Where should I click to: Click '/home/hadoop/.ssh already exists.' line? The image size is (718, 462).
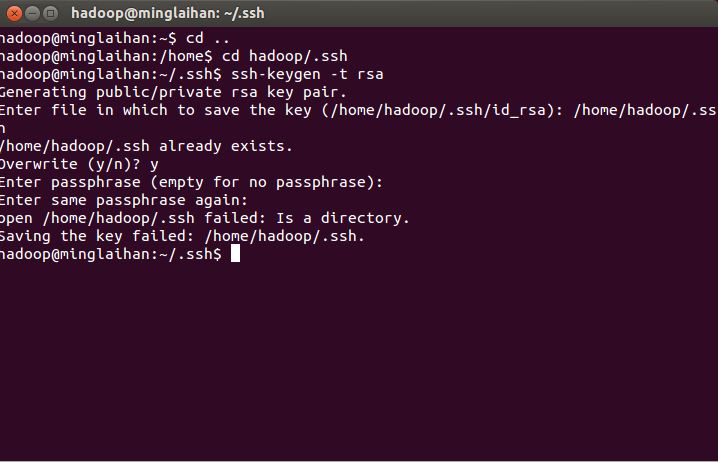click(146, 147)
